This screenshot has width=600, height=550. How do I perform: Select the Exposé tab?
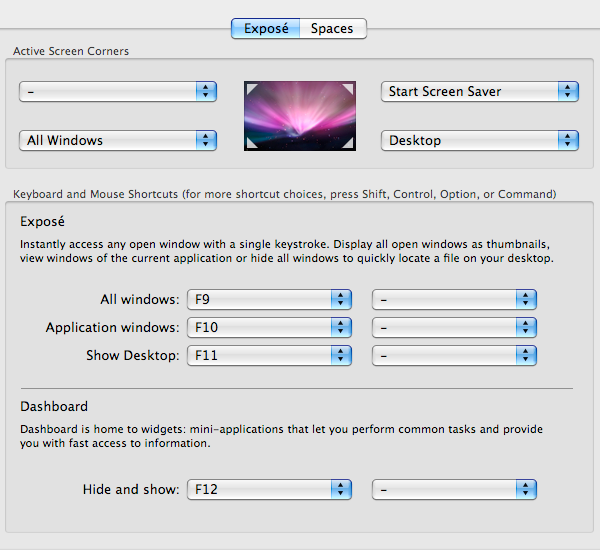click(x=266, y=28)
